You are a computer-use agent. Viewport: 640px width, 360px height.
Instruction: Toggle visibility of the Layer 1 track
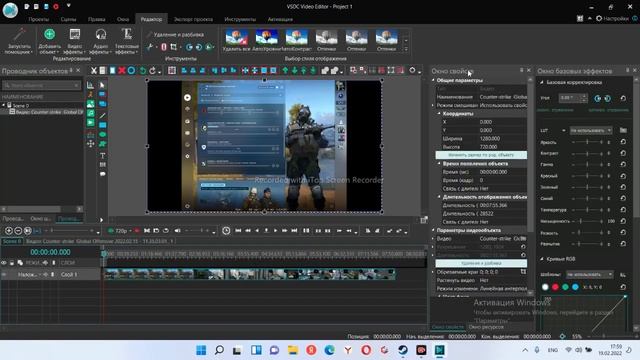click(4, 275)
